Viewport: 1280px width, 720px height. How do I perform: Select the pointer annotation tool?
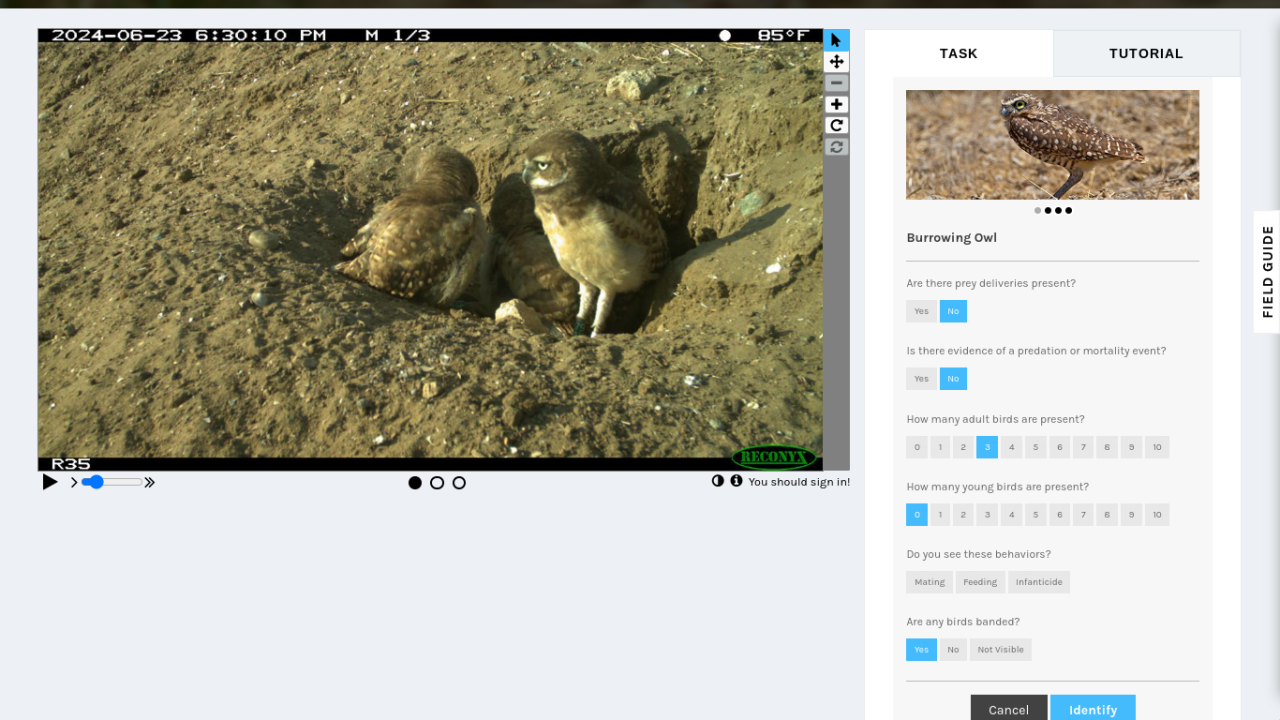pos(837,40)
